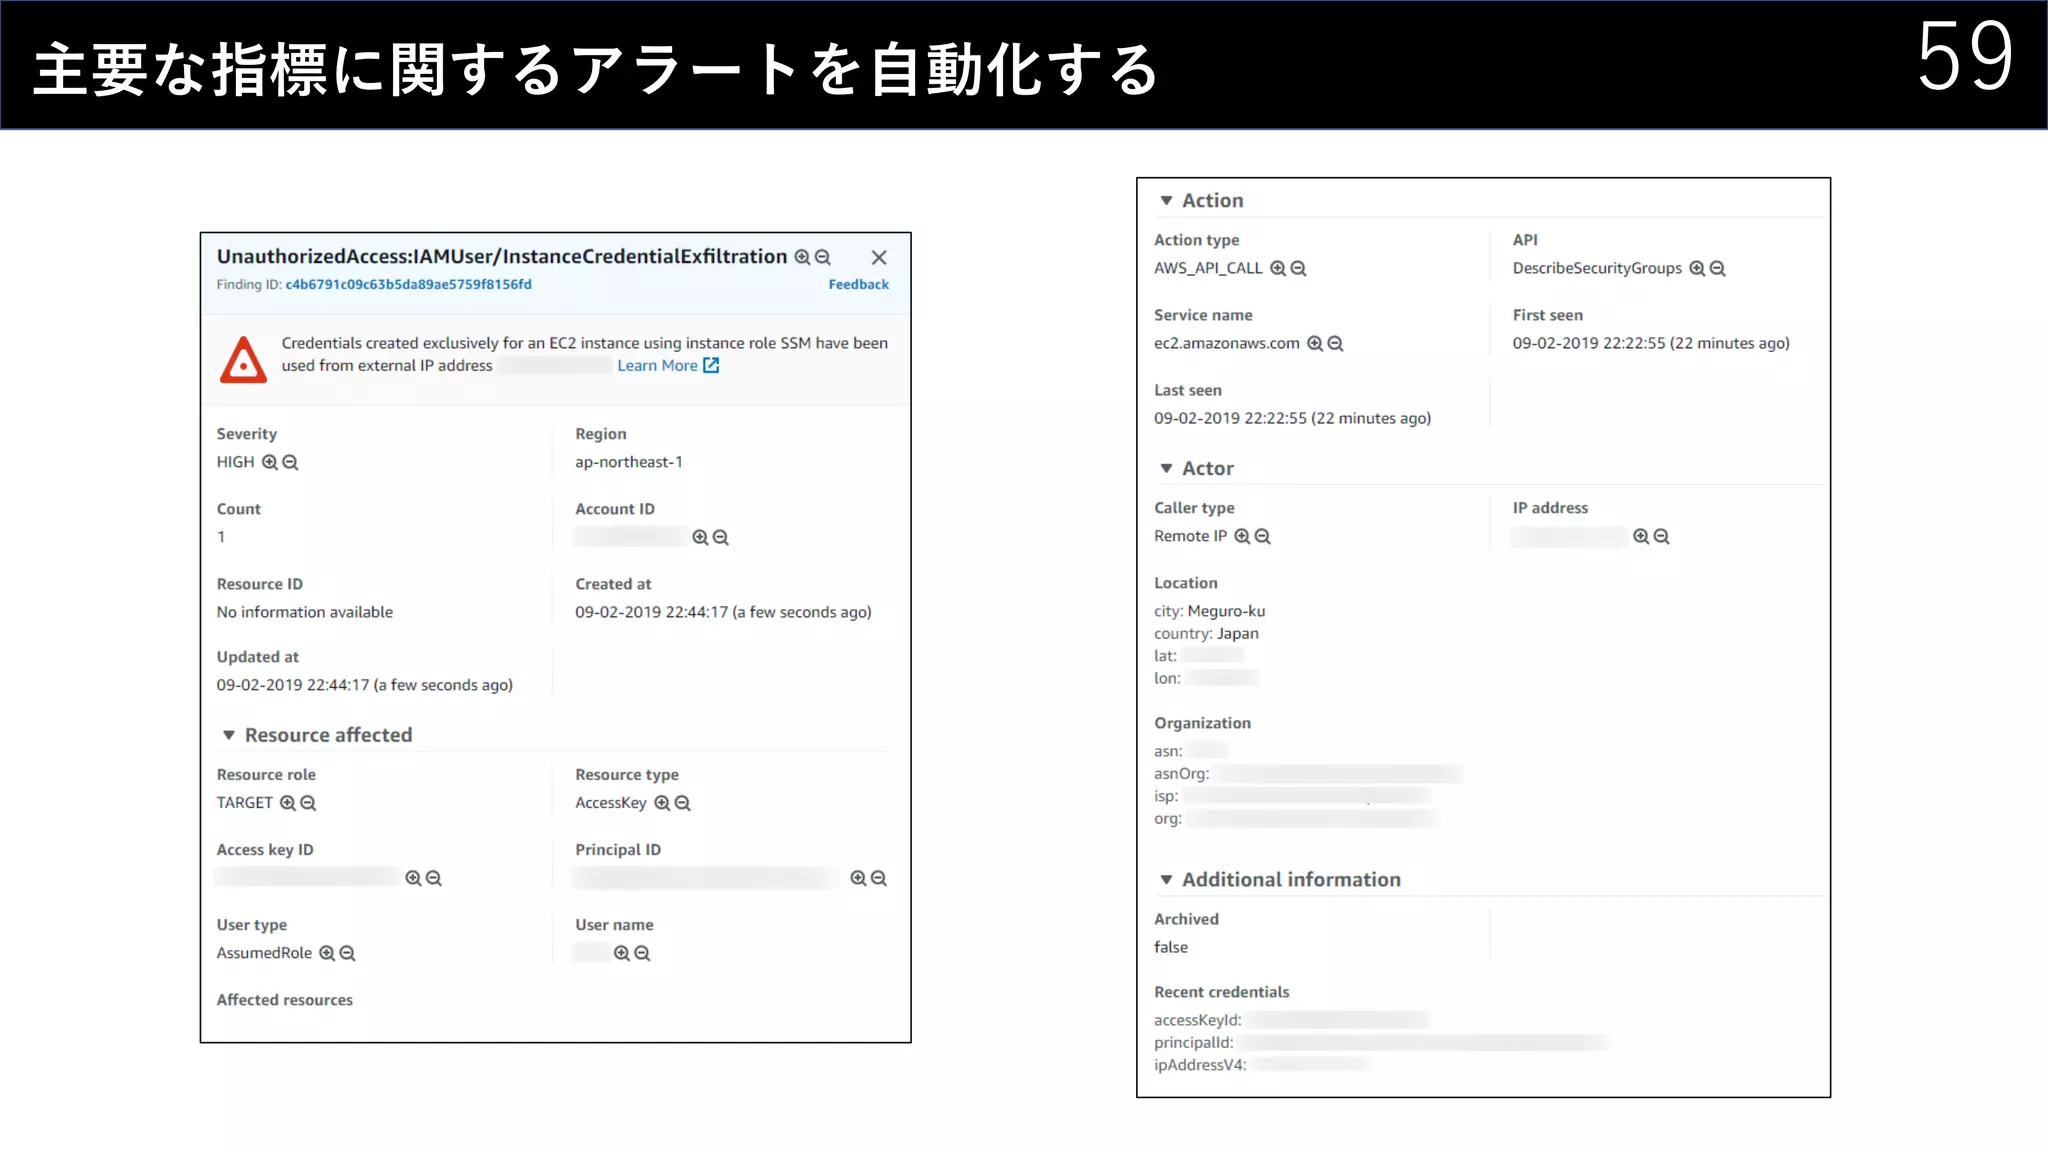Exclude filter on Principal ID
Viewport: 2048px width, 1152px height.
point(878,878)
